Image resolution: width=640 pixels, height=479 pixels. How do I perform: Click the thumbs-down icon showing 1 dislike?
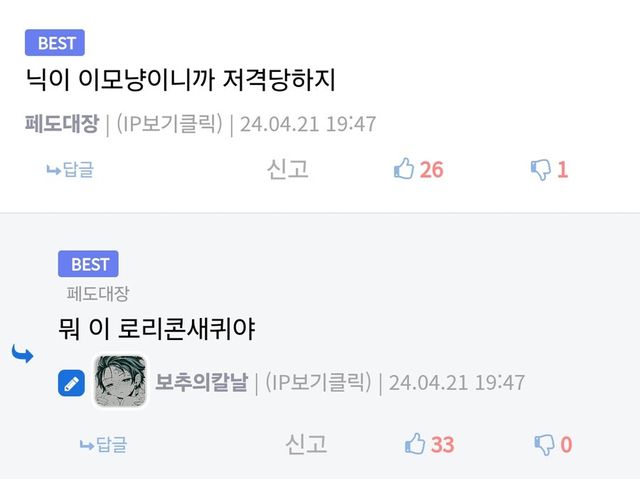pyautogui.click(x=541, y=170)
